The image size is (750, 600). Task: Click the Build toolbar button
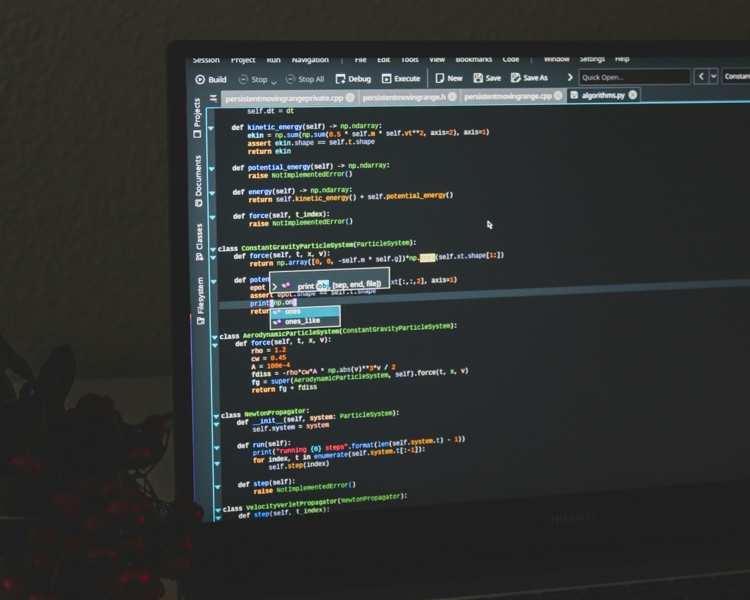210,79
